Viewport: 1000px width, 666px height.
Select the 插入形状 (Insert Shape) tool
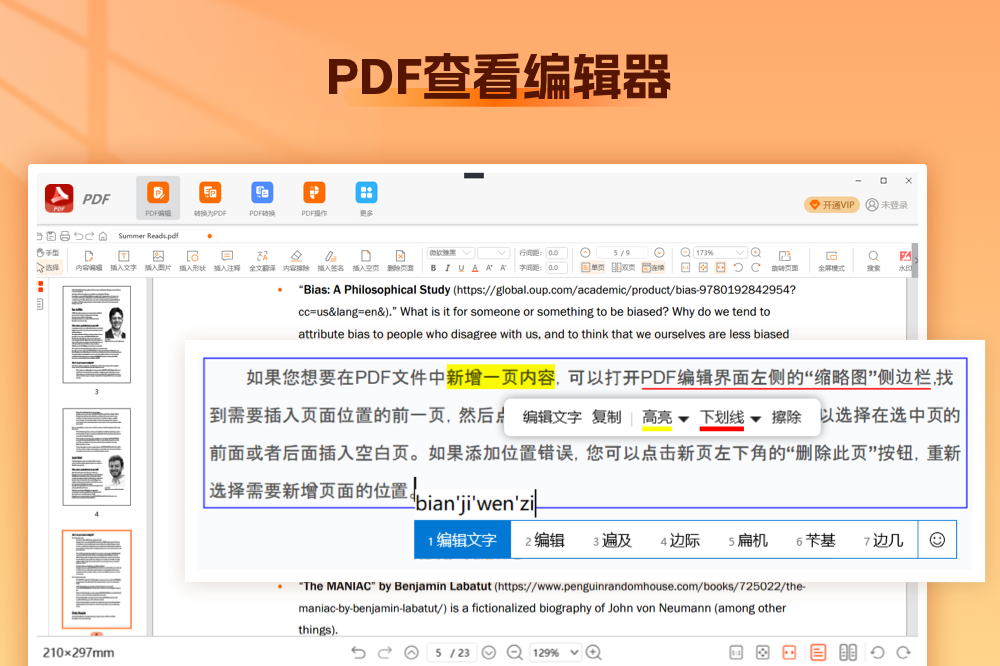pos(193,259)
